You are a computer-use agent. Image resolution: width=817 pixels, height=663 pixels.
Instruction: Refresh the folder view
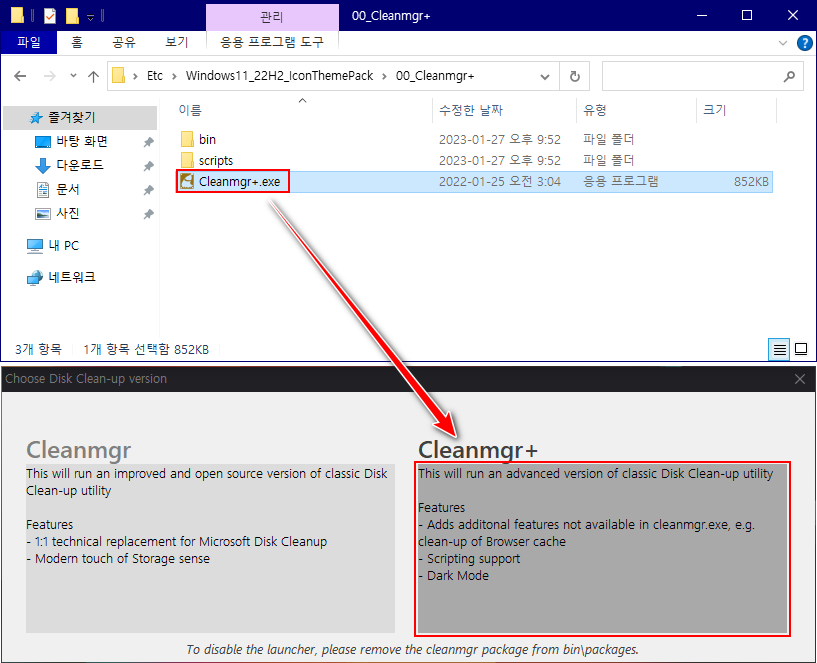[x=575, y=77]
